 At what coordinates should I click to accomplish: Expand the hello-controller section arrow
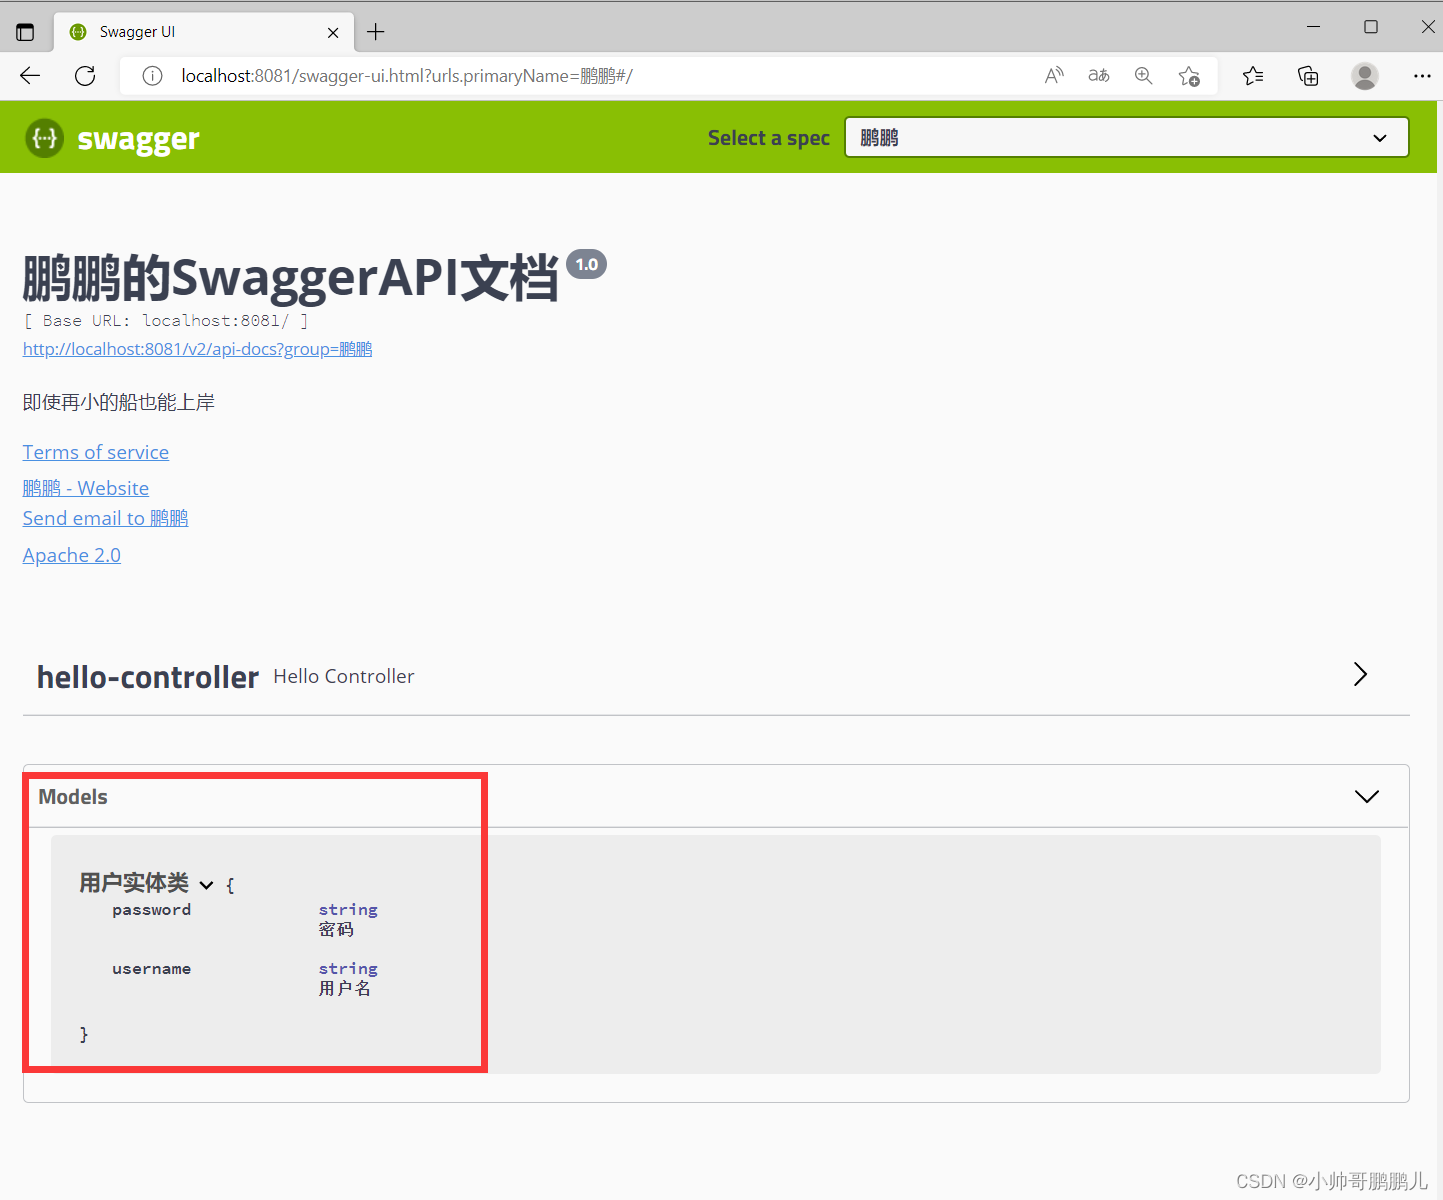tap(1360, 674)
